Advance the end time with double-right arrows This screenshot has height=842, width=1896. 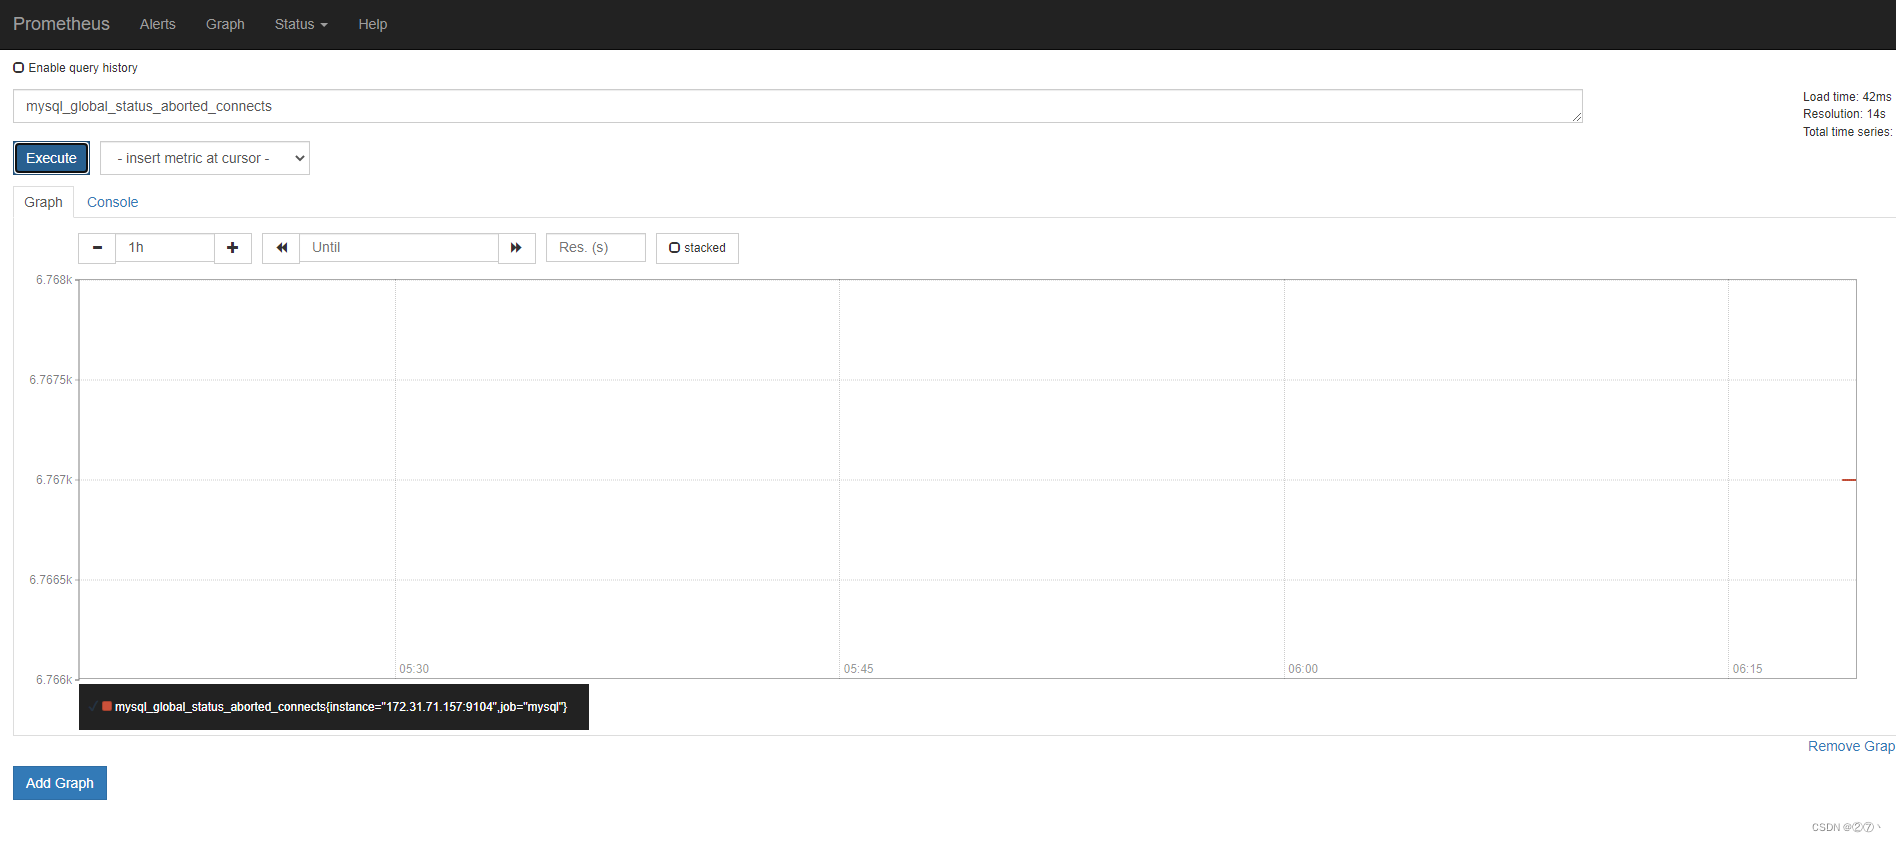click(517, 248)
